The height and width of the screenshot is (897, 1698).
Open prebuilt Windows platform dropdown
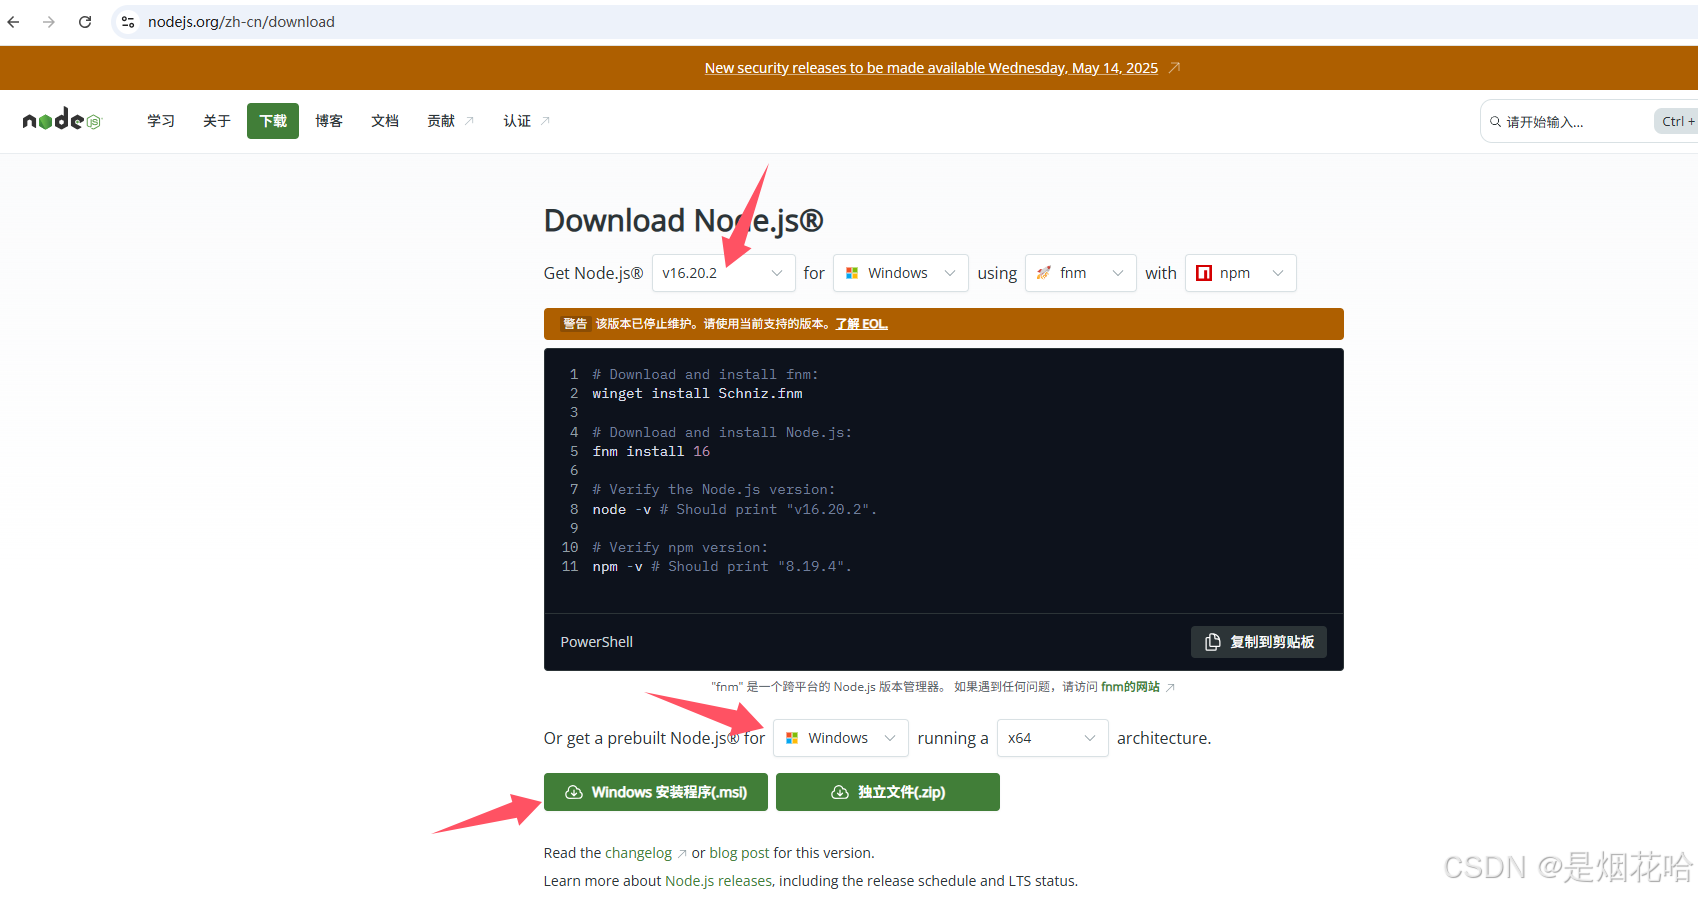click(x=841, y=738)
